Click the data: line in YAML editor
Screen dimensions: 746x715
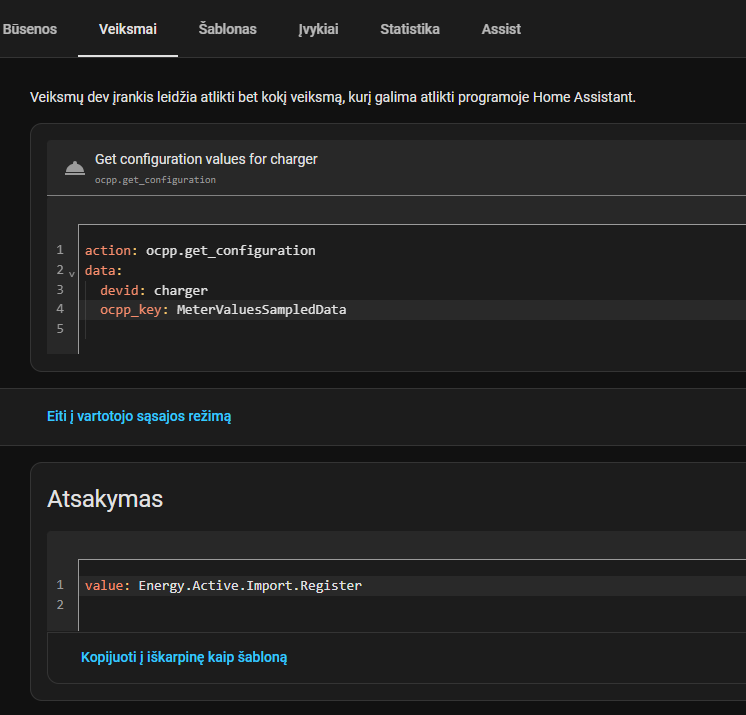tap(104, 271)
